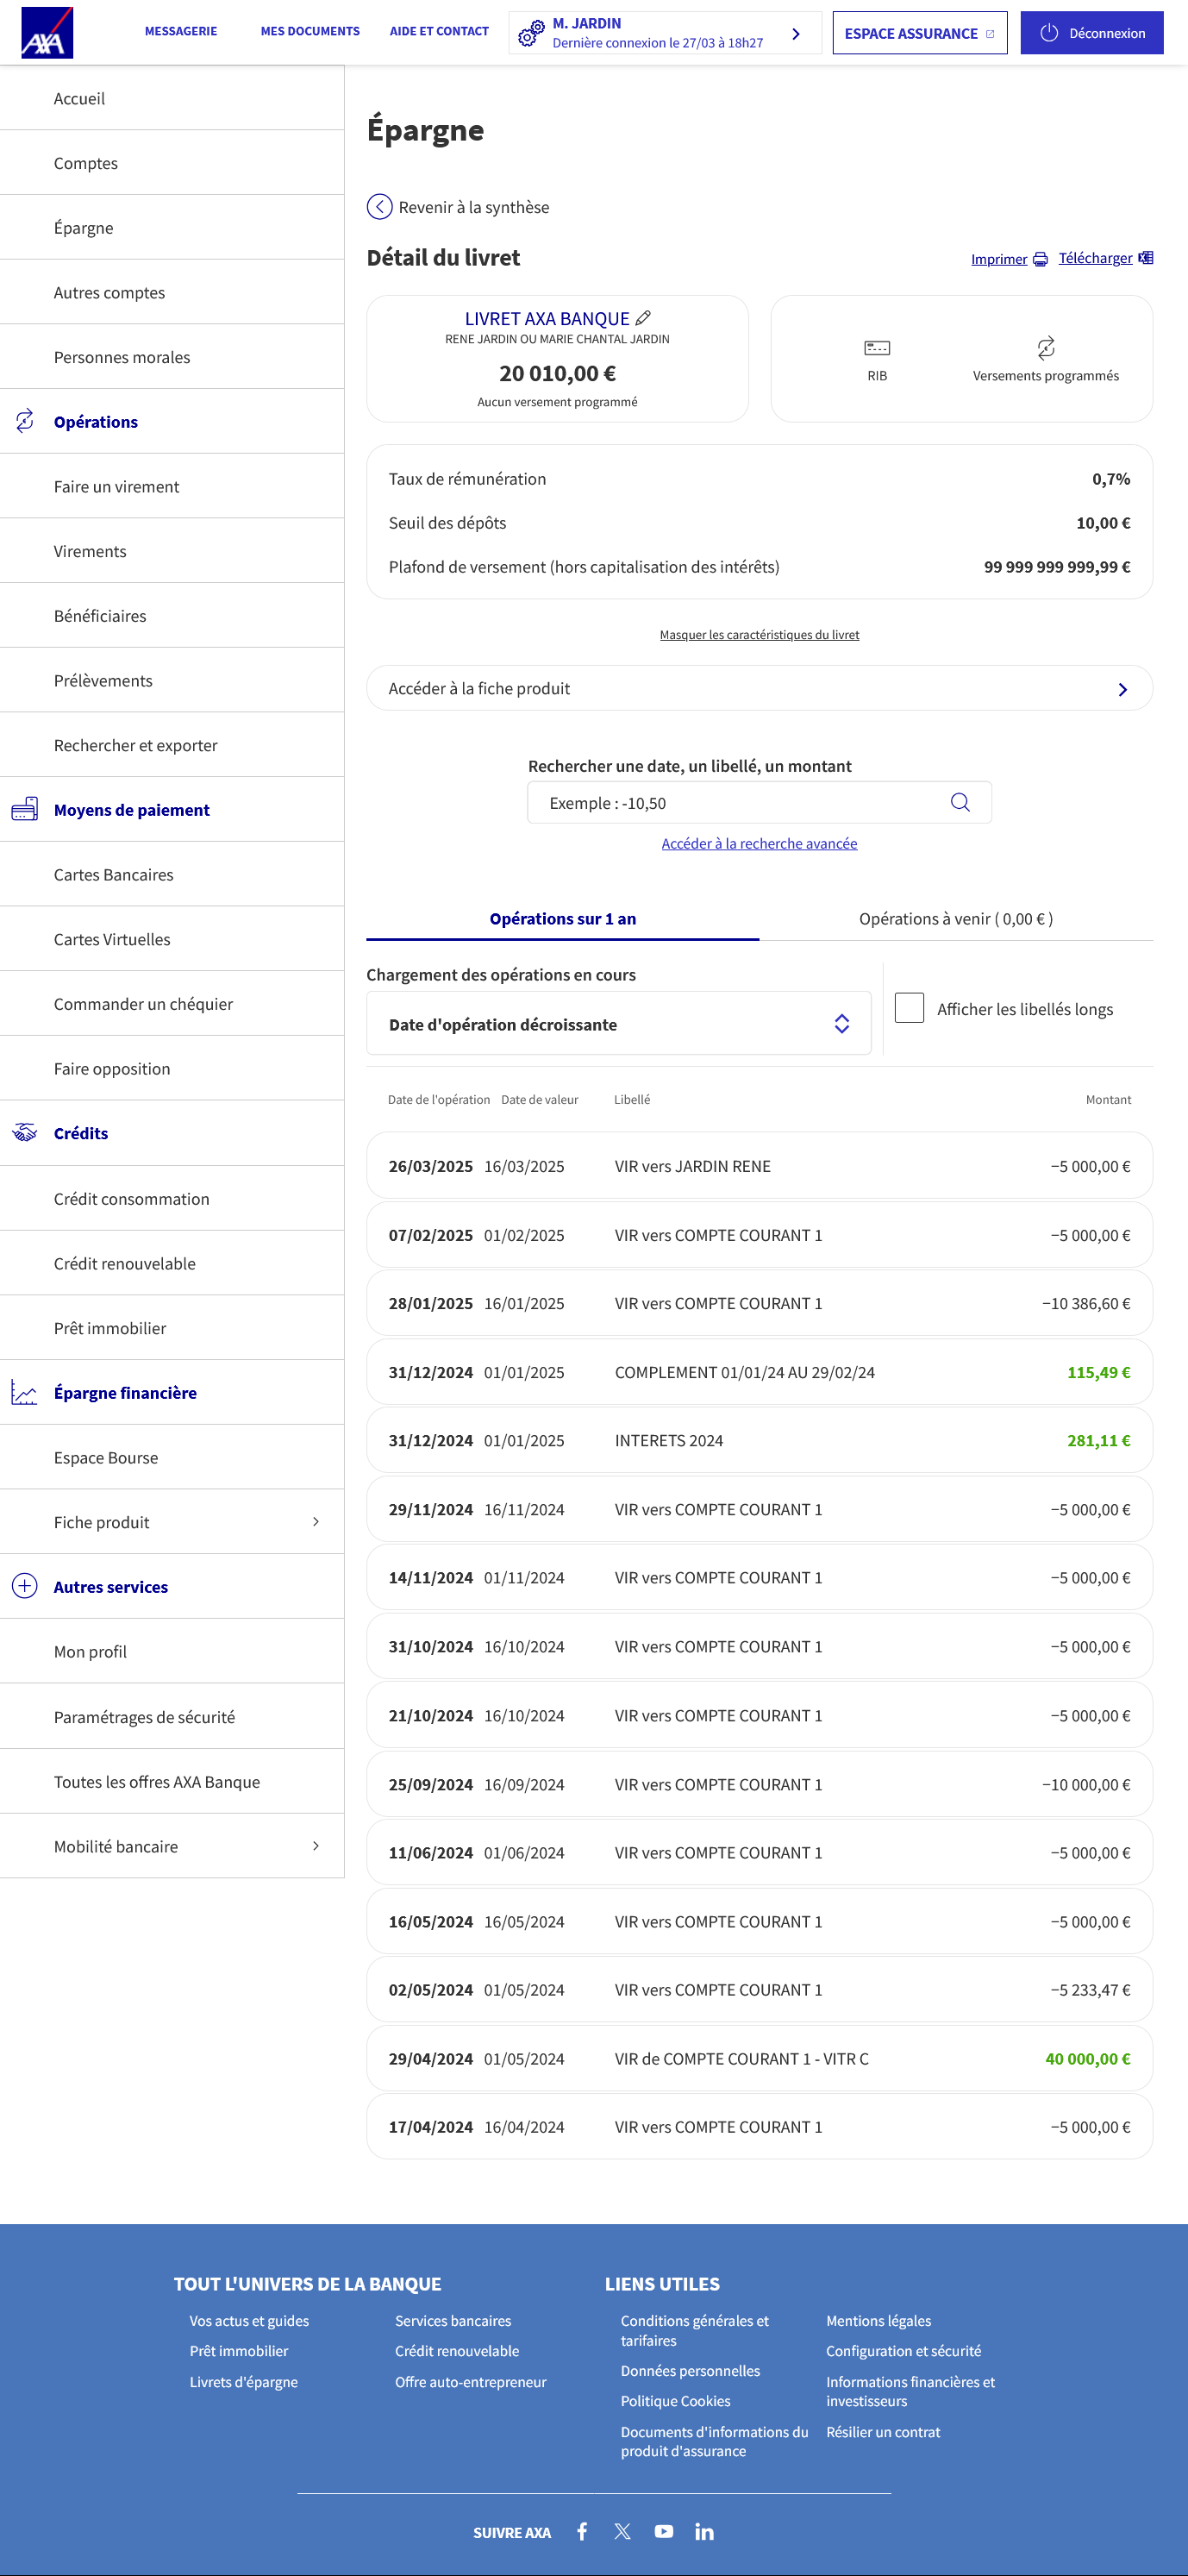Open the advanced search link
The height and width of the screenshot is (2576, 1188).
pyautogui.click(x=759, y=843)
